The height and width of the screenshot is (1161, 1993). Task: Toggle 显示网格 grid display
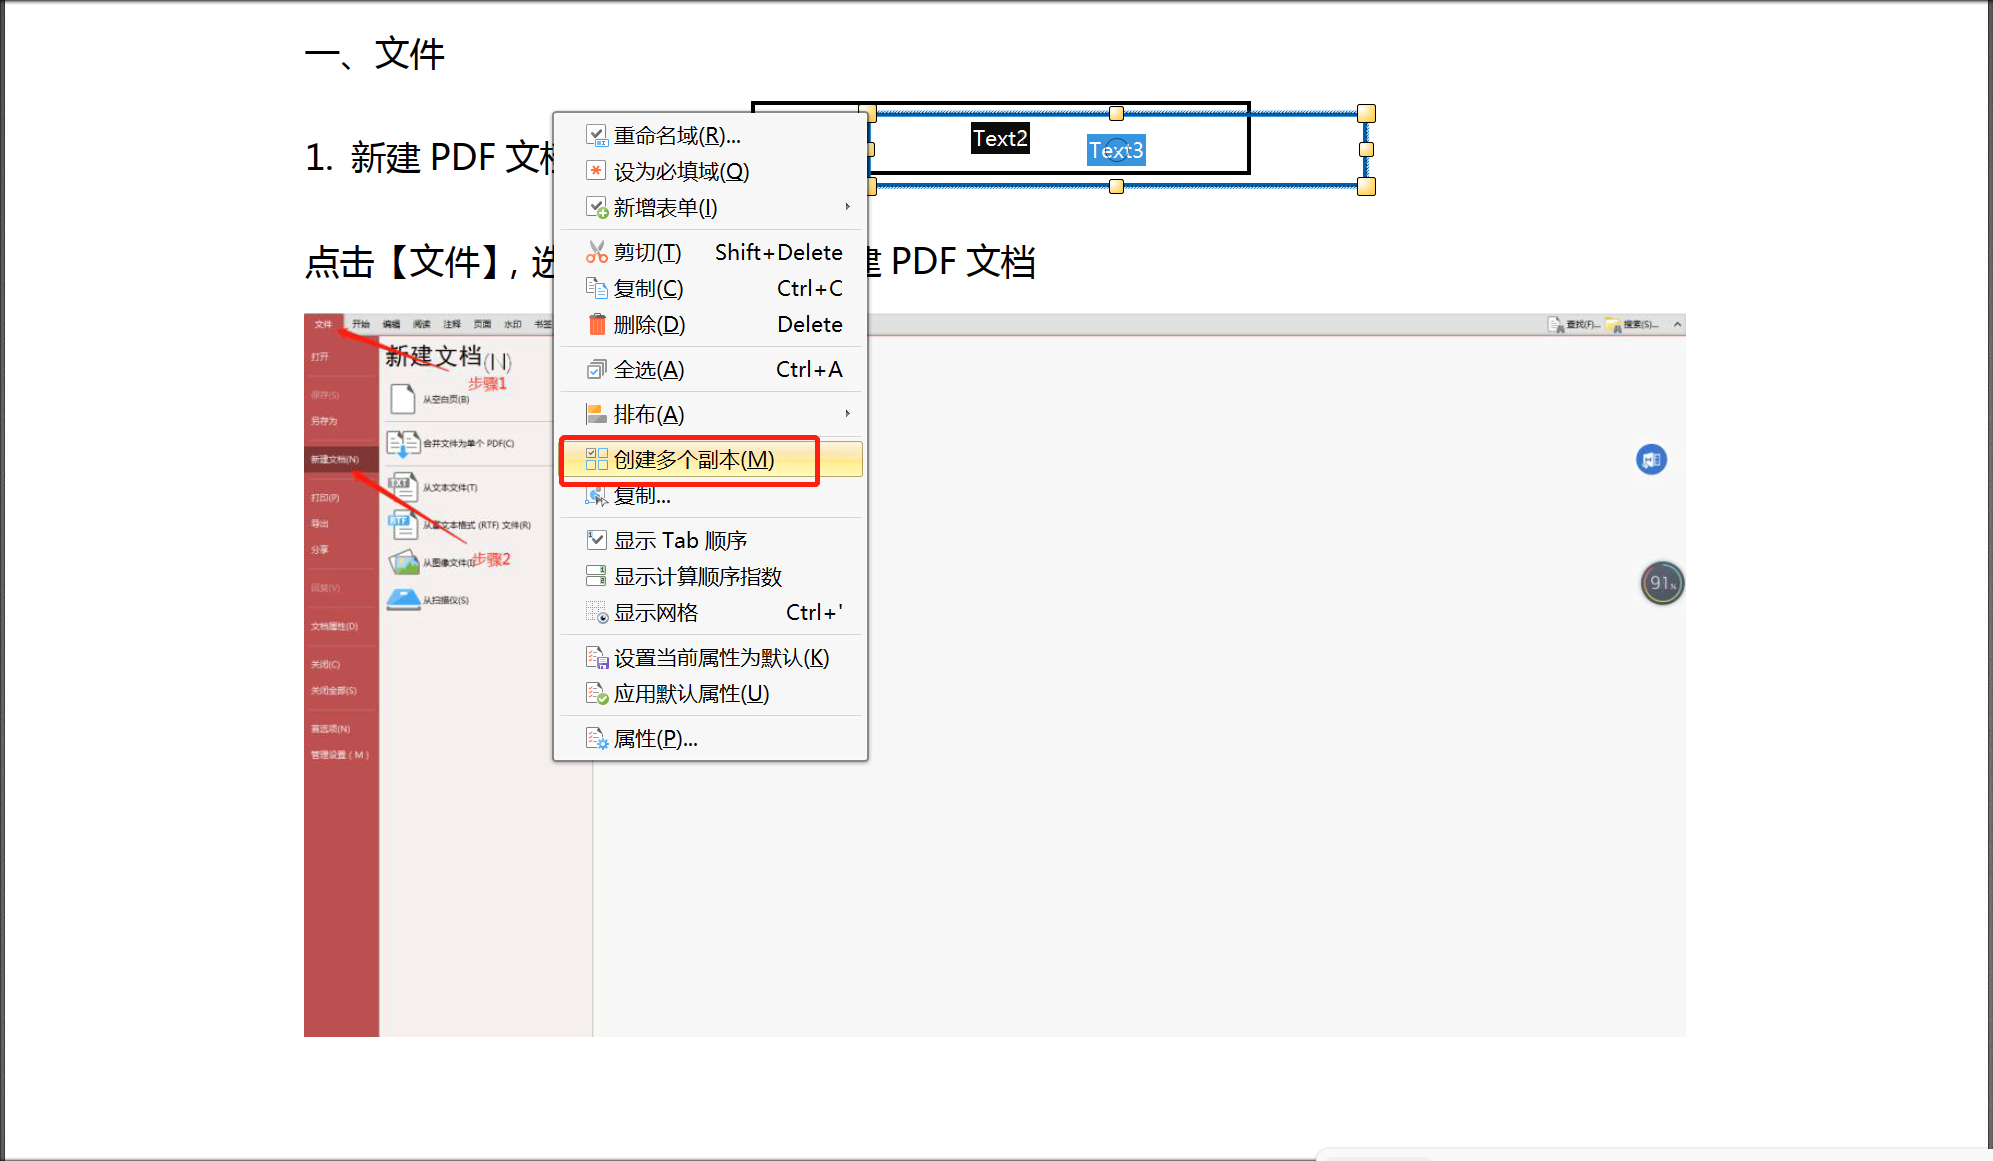point(710,612)
